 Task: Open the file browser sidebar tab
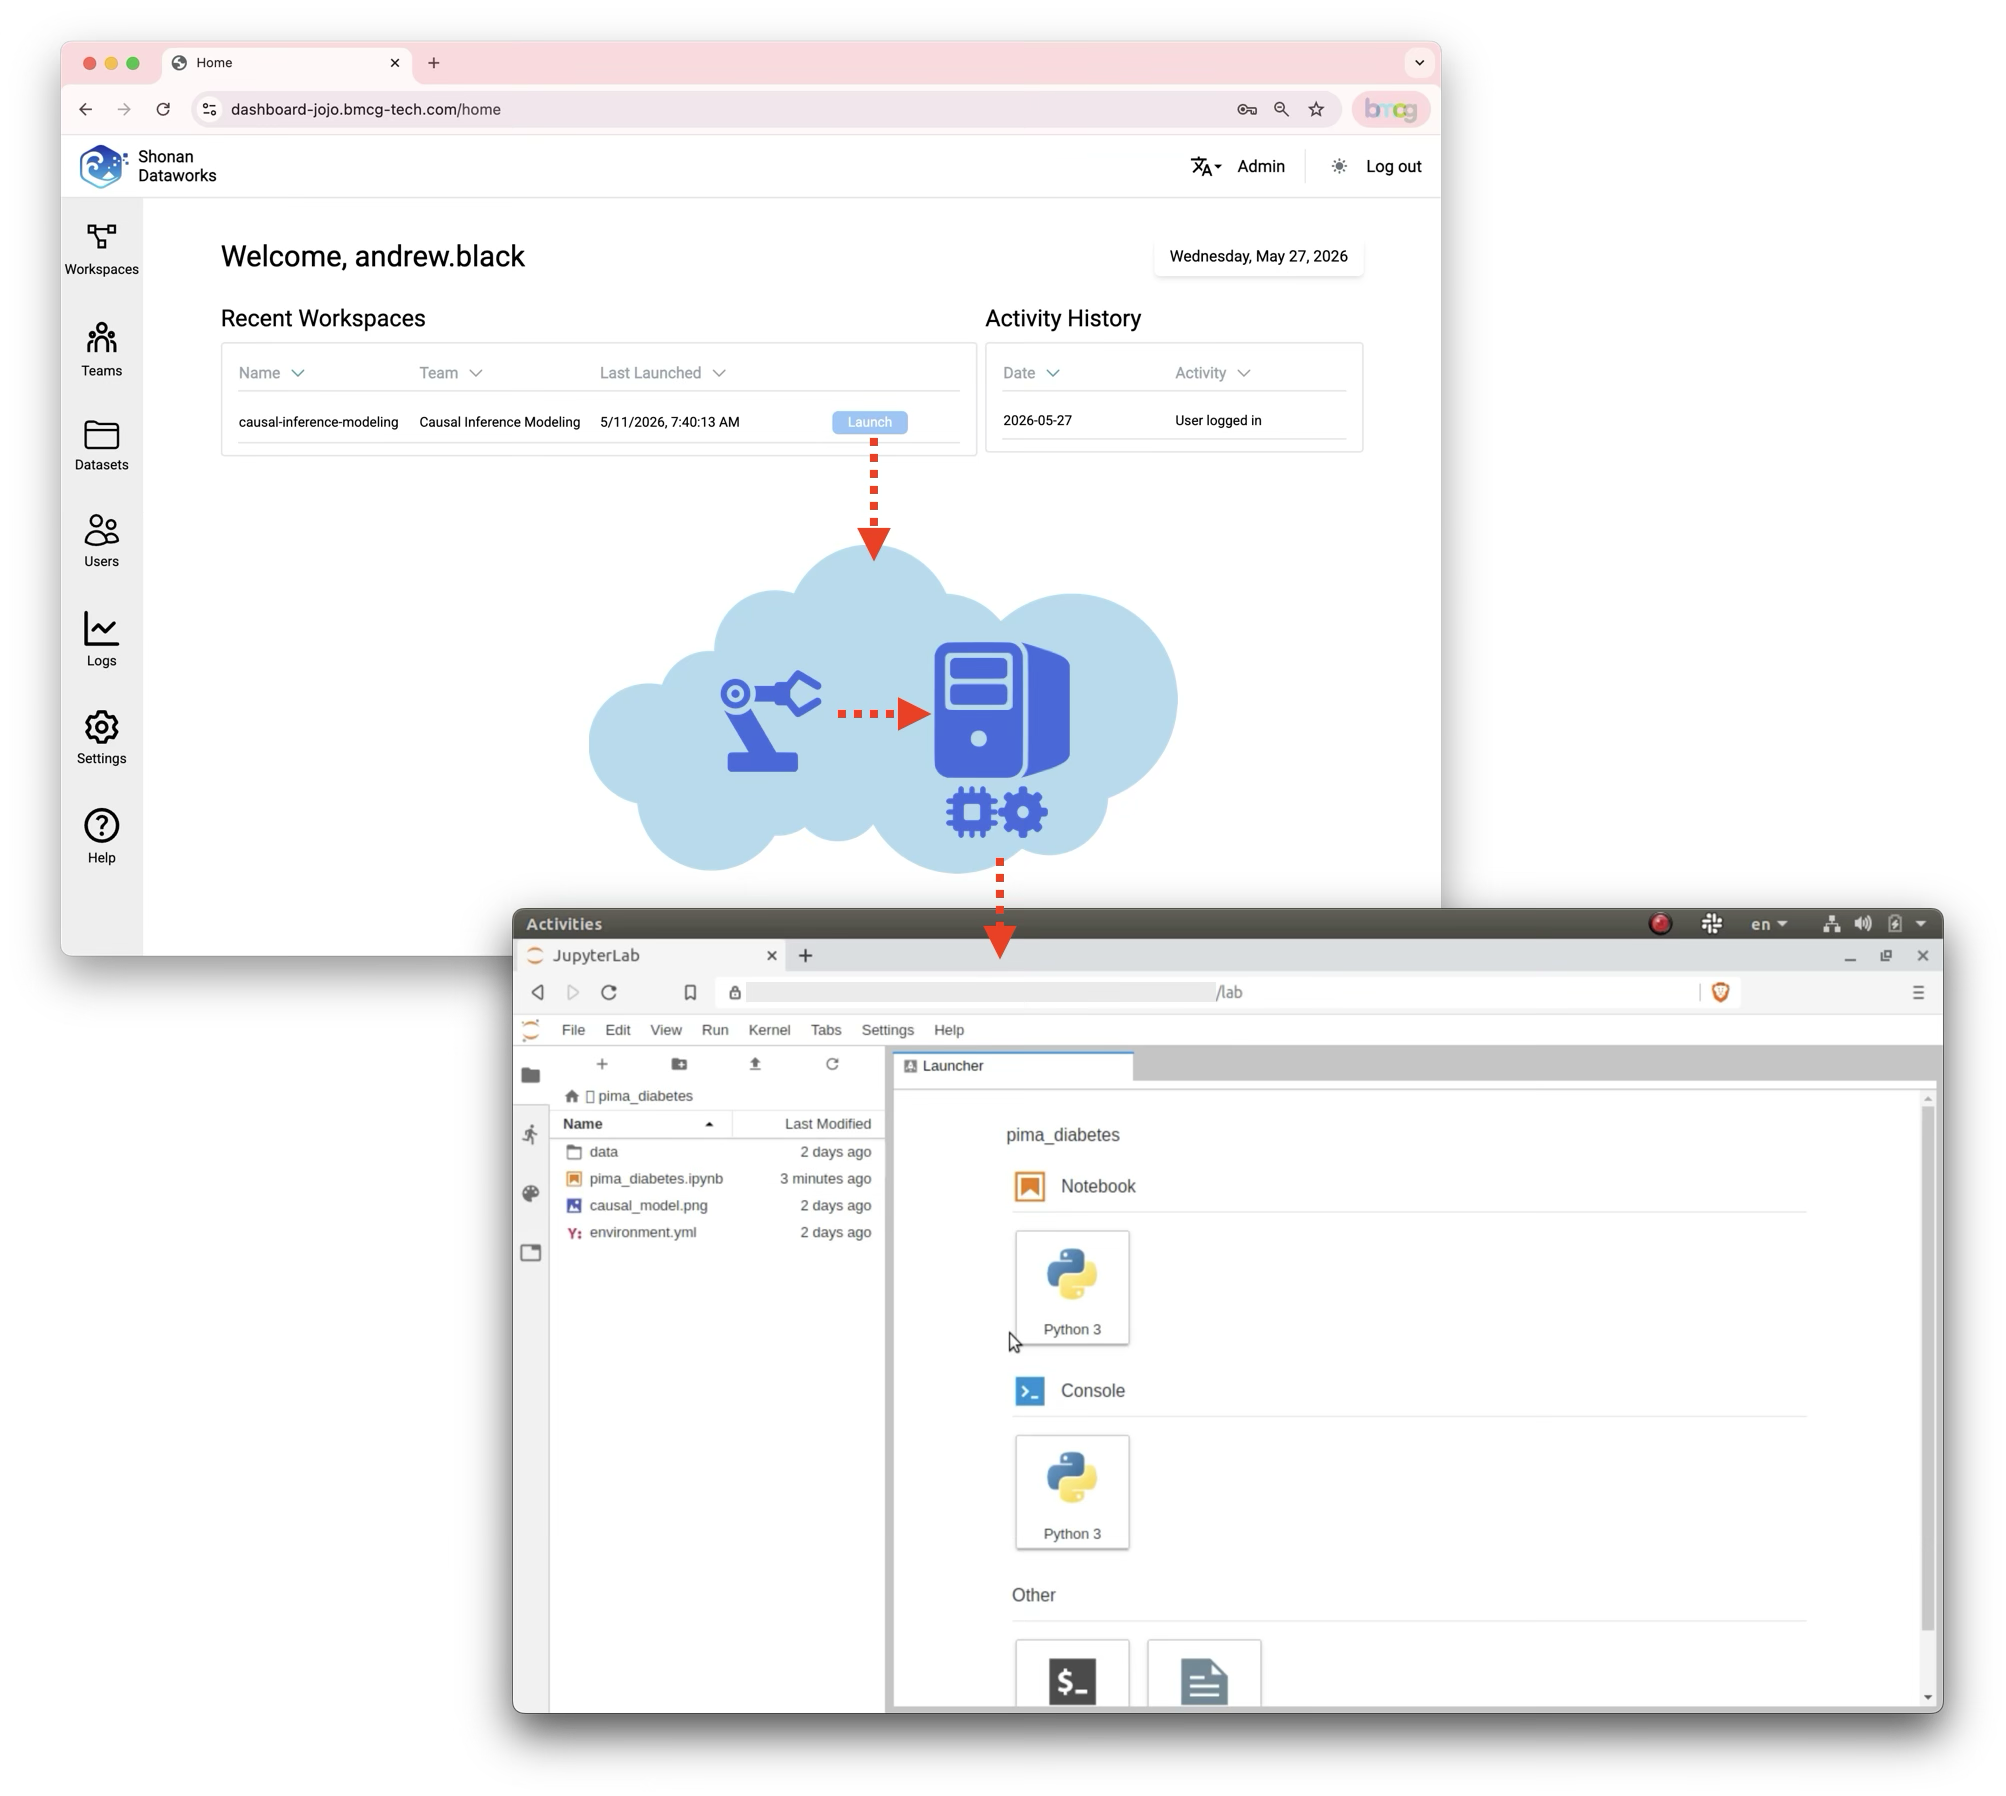click(x=531, y=1076)
